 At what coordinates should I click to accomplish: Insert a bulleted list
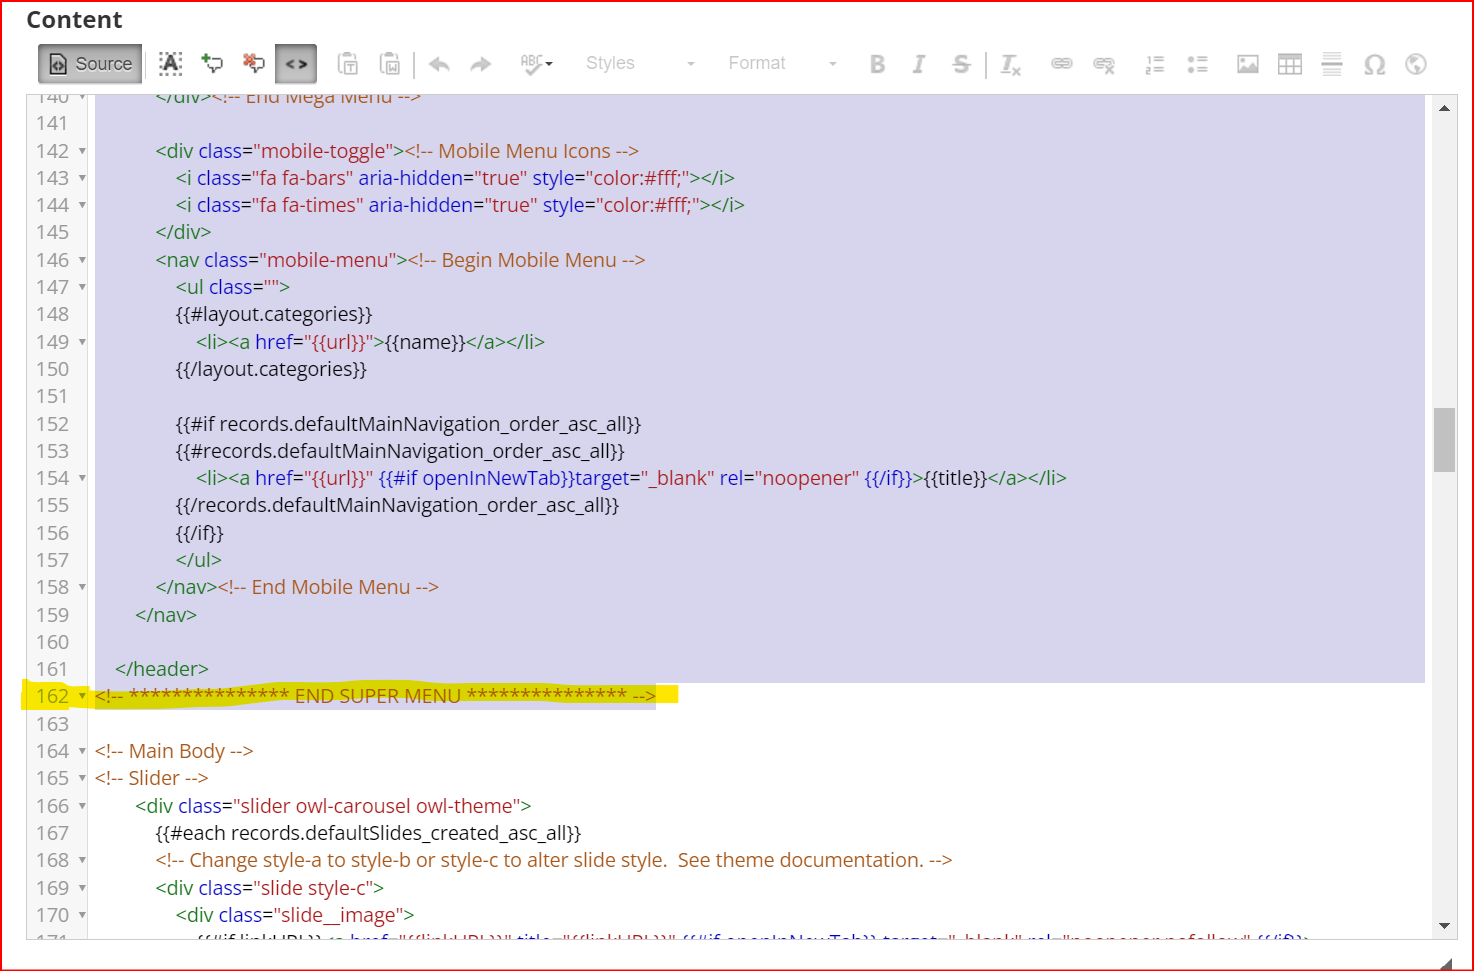1197,64
